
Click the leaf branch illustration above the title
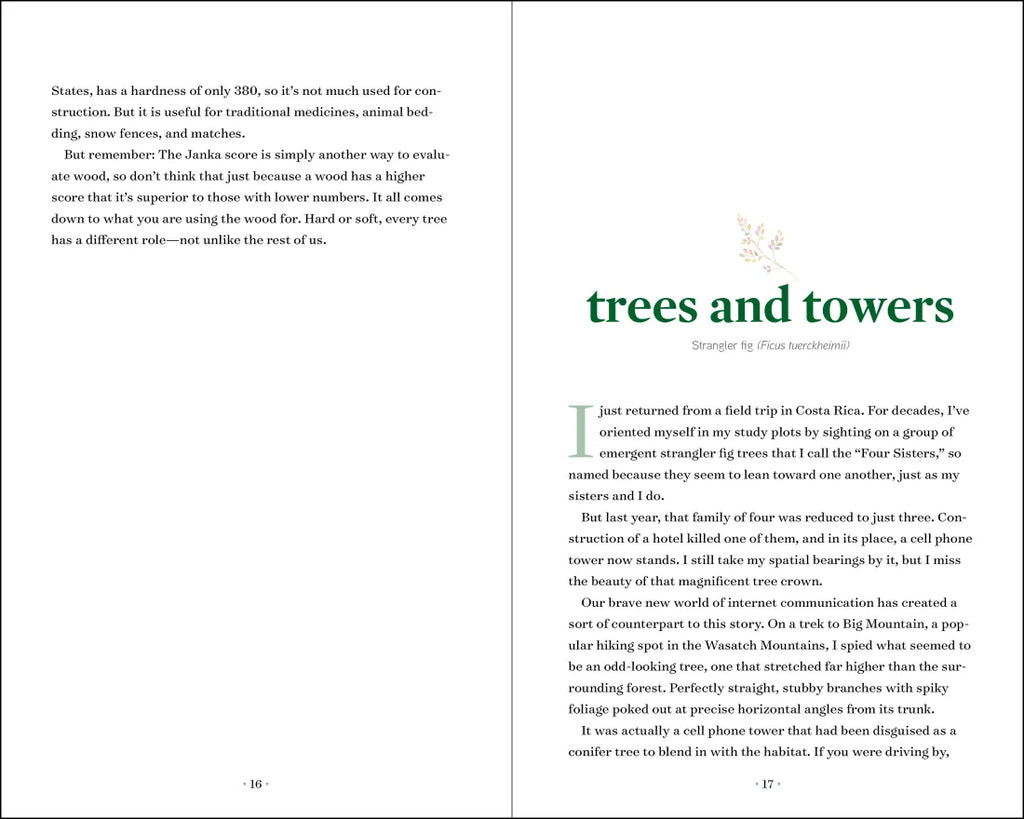tap(765, 245)
